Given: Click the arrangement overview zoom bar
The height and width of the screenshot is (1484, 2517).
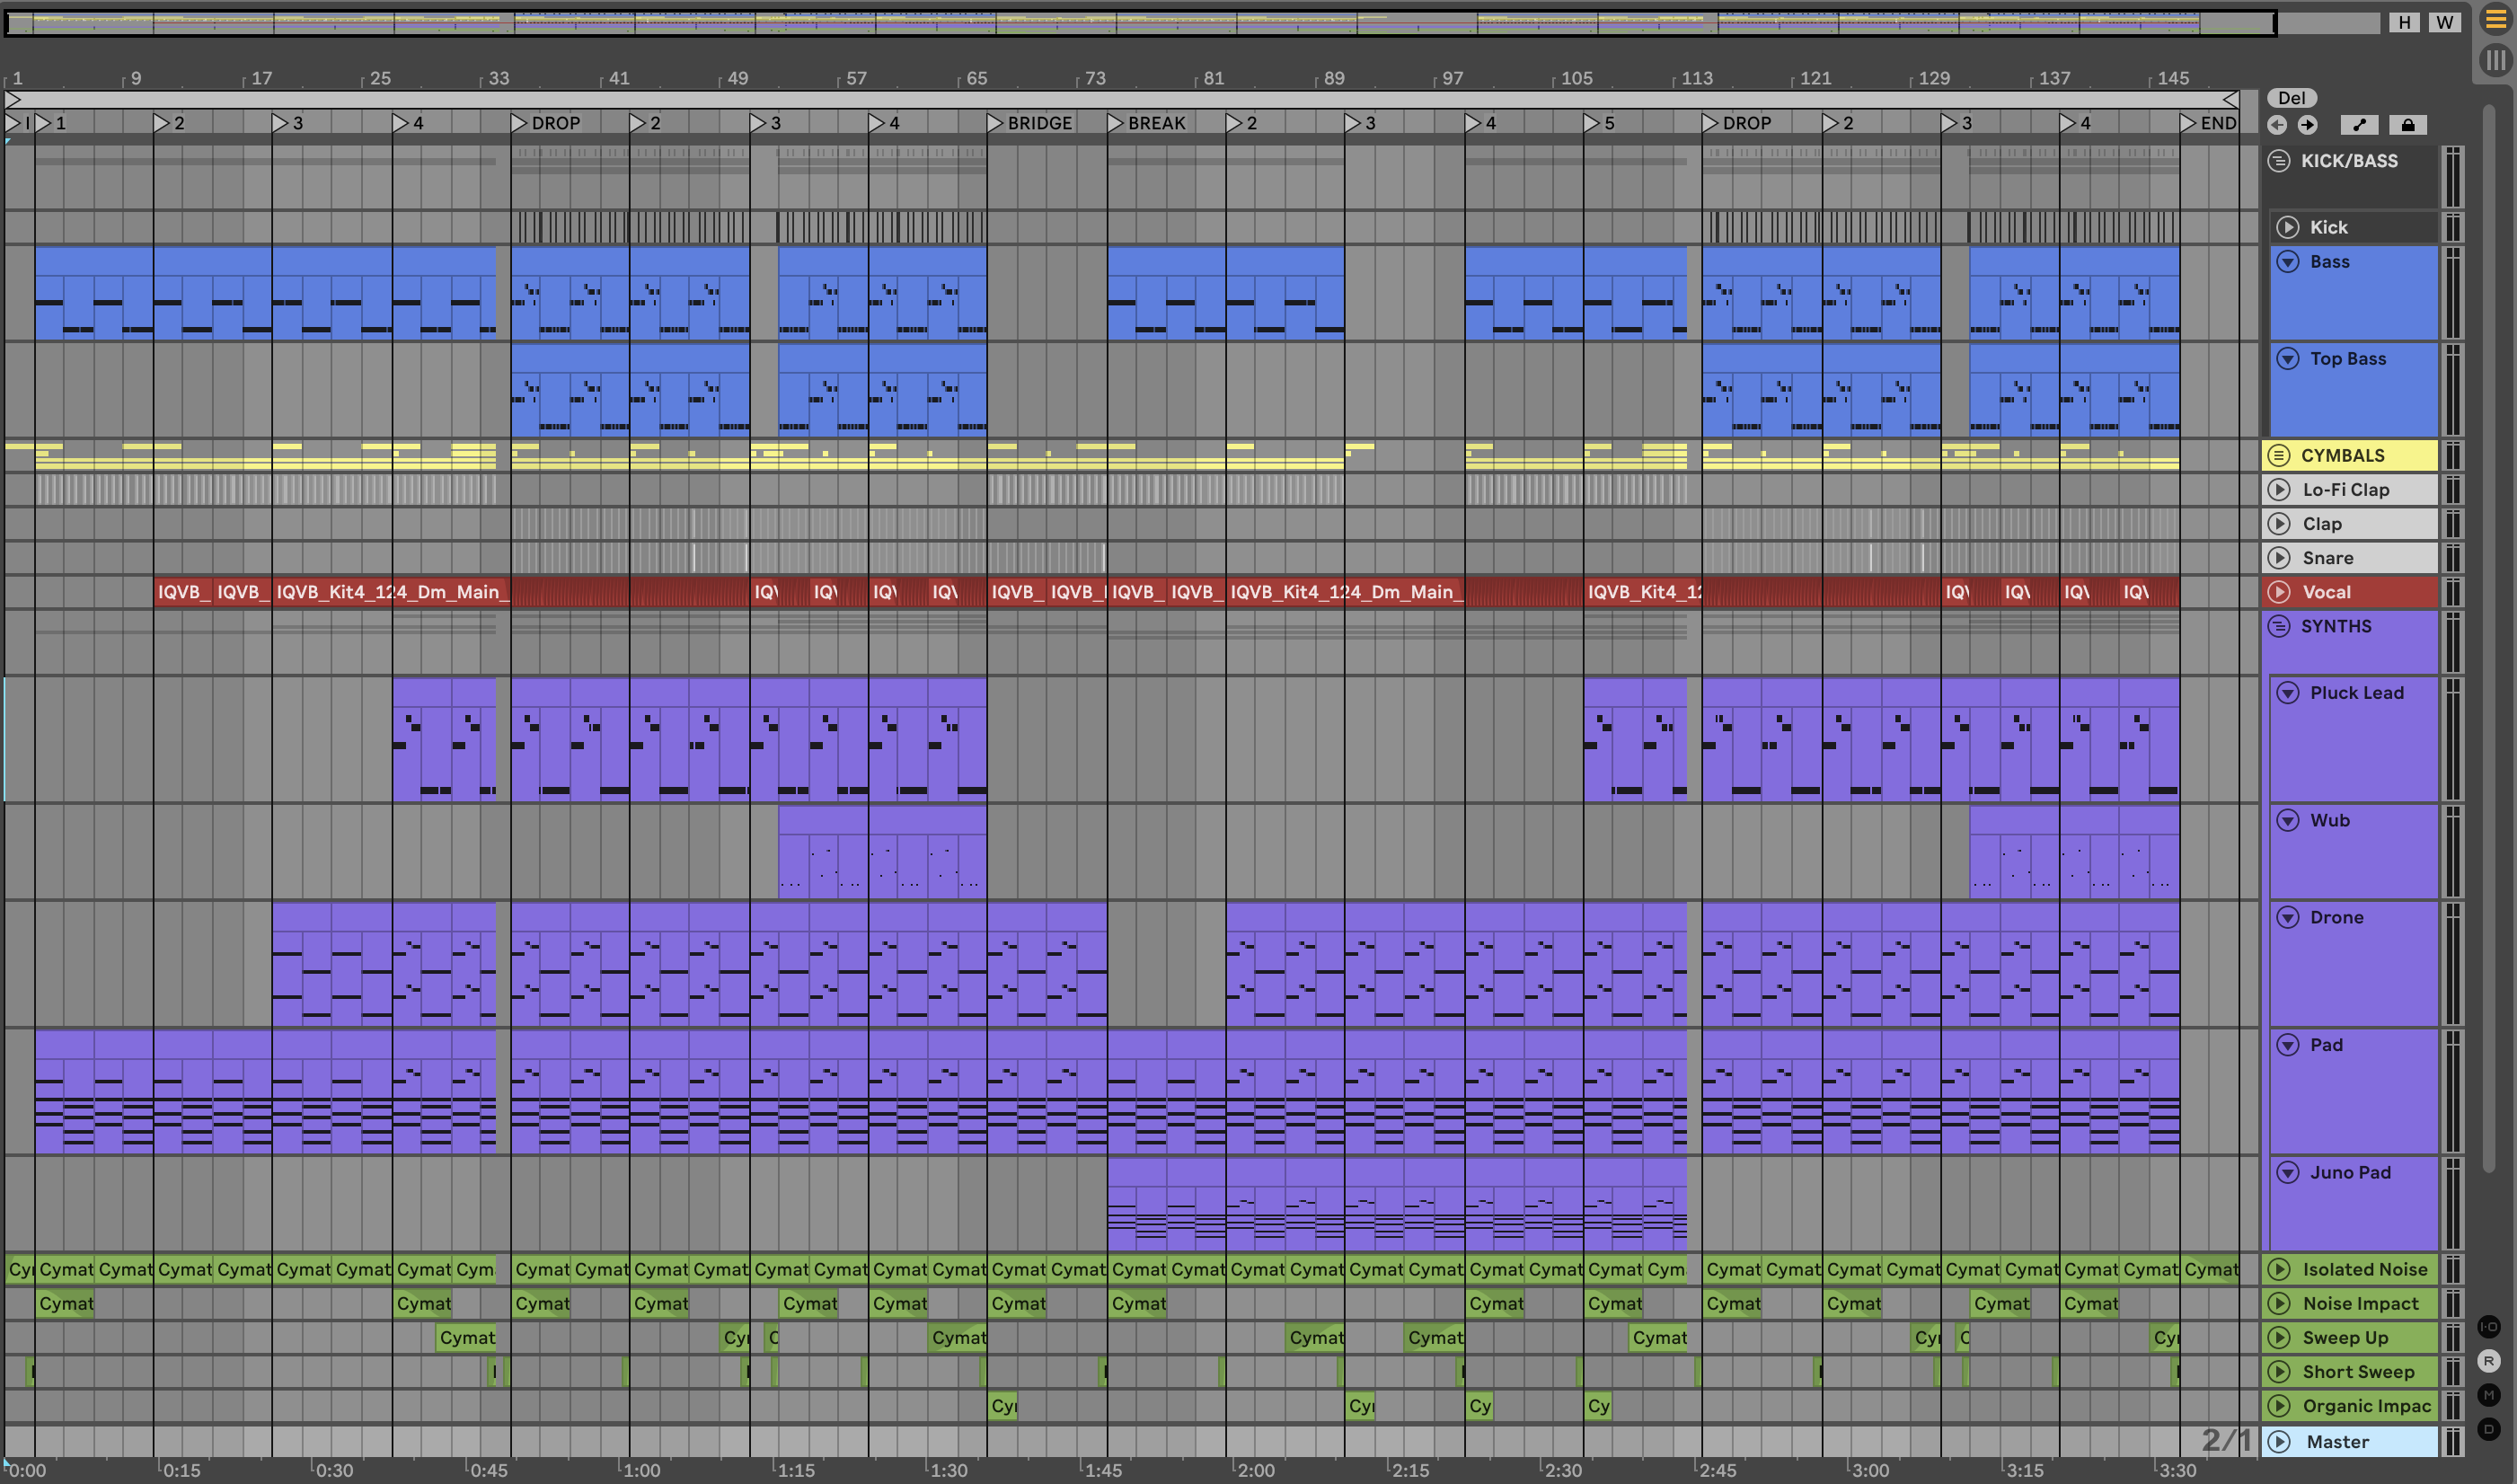Looking at the screenshot, I should [x=1140, y=22].
